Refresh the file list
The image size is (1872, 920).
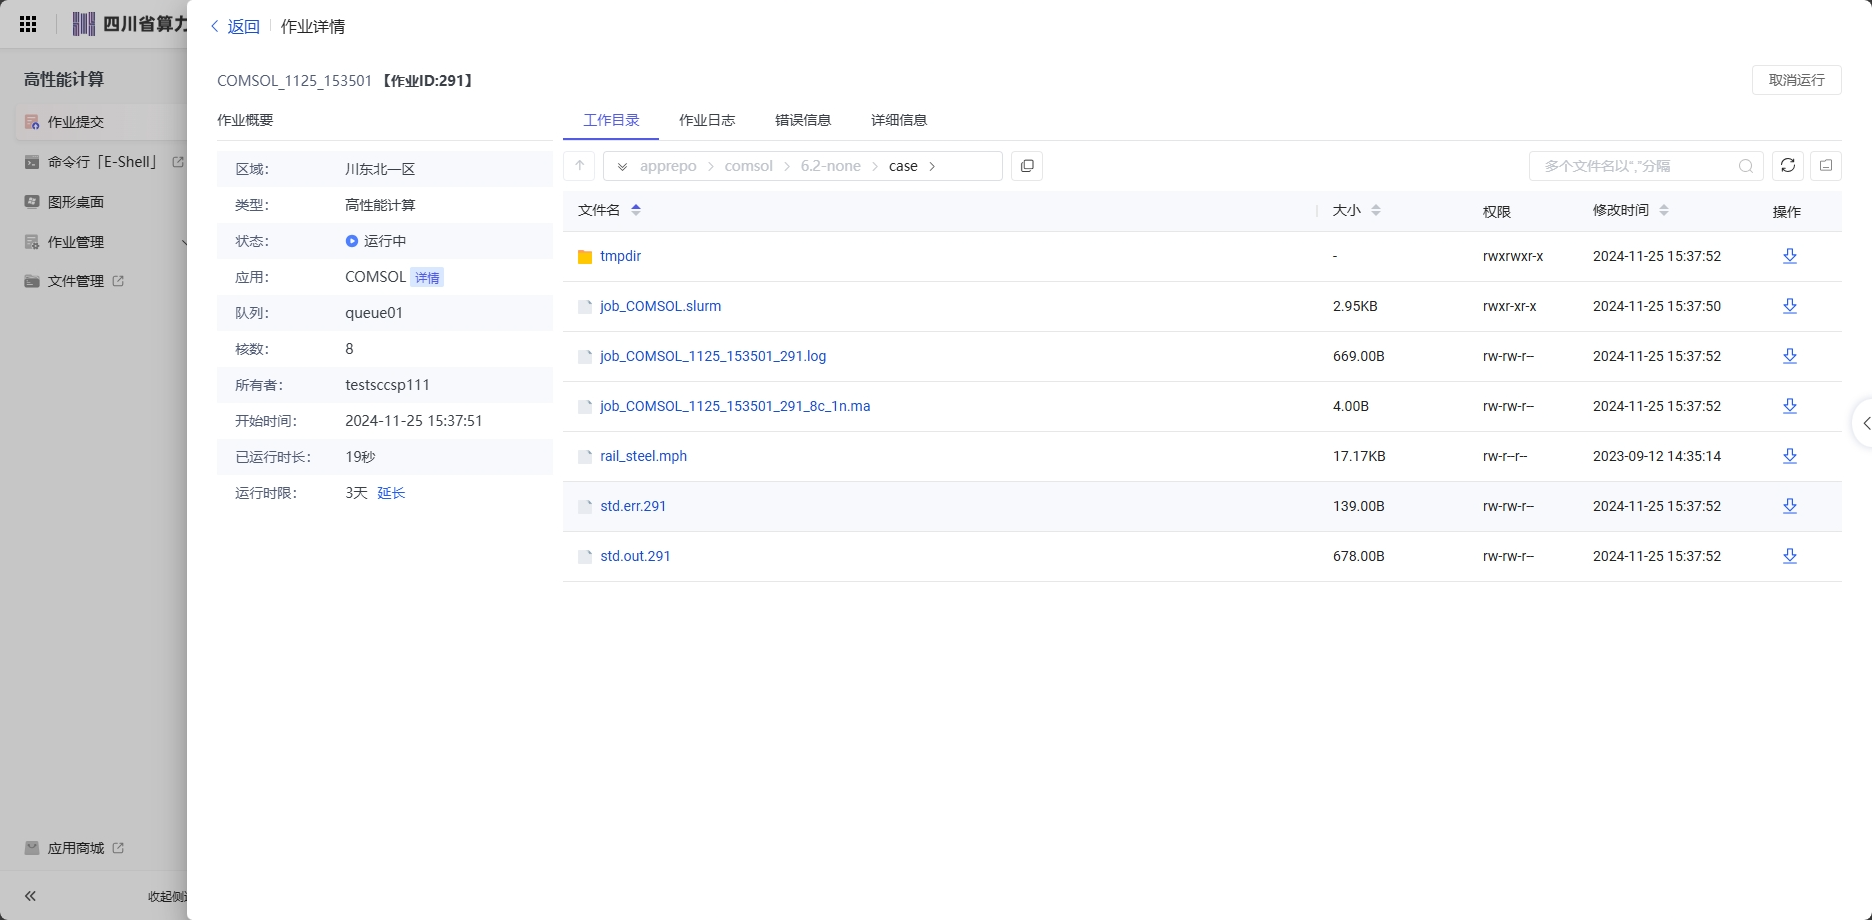pos(1788,166)
